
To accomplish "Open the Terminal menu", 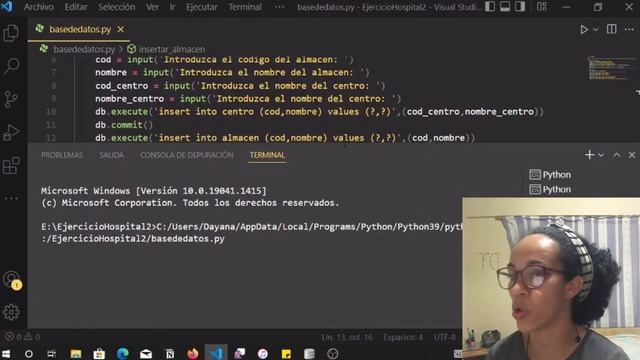I will (x=245, y=7).
